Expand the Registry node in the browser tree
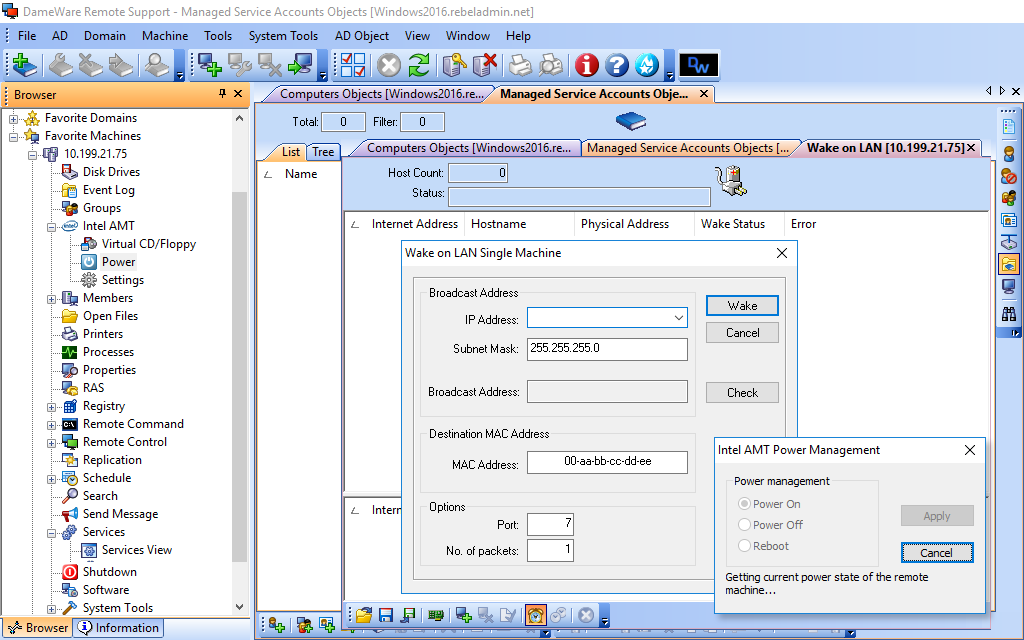Viewport: 1024px width, 640px height. [50, 405]
